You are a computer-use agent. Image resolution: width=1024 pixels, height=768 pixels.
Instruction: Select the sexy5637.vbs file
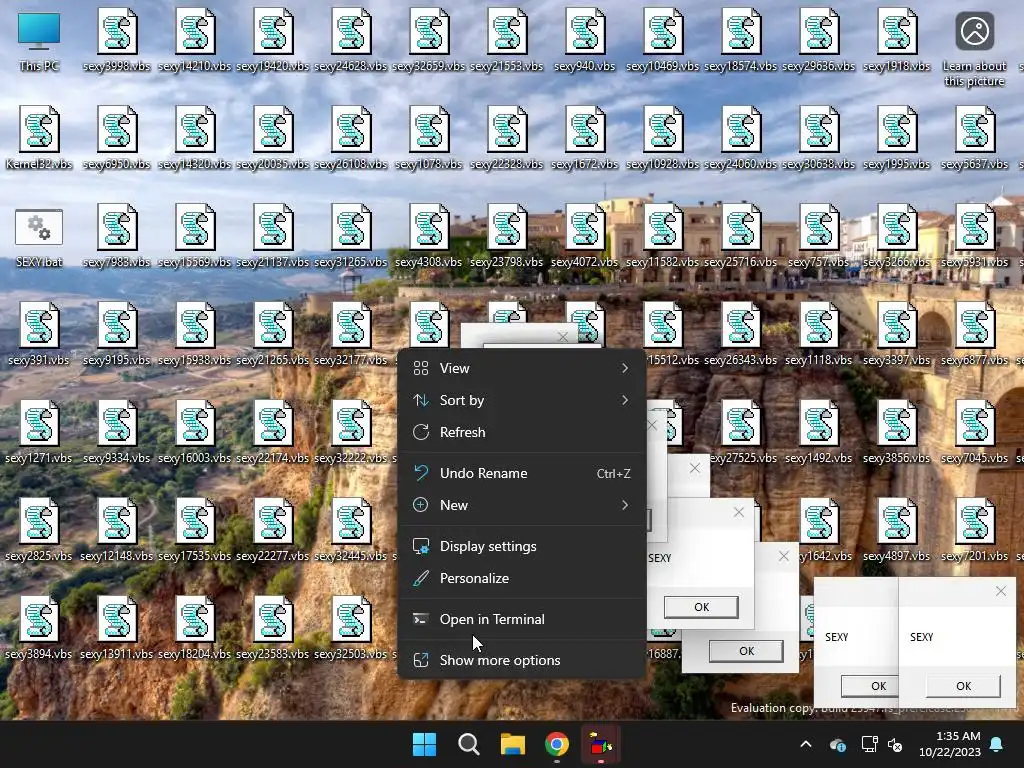pos(974,138)
